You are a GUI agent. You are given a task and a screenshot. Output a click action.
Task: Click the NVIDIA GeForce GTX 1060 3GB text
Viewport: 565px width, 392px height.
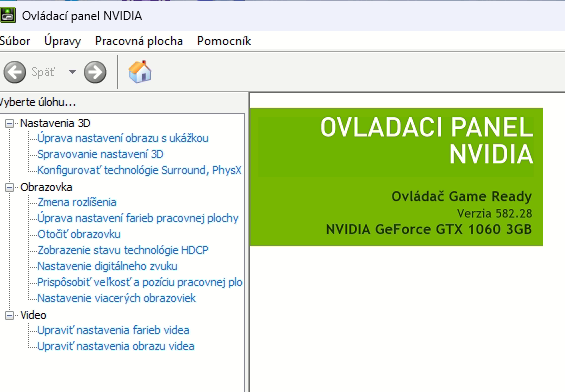click(x=429, y=229)
